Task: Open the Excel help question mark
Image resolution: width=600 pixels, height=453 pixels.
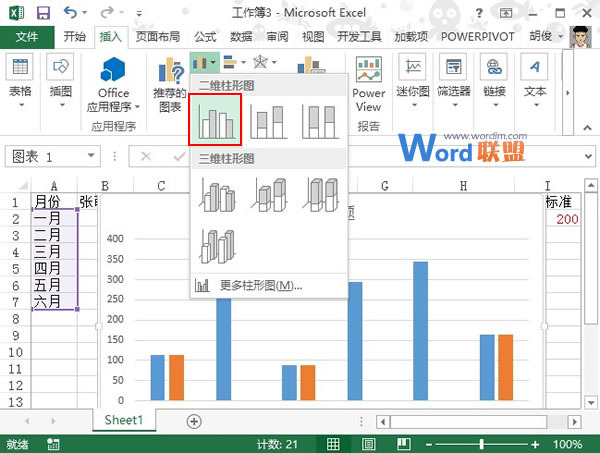Action: coord(479,13)
